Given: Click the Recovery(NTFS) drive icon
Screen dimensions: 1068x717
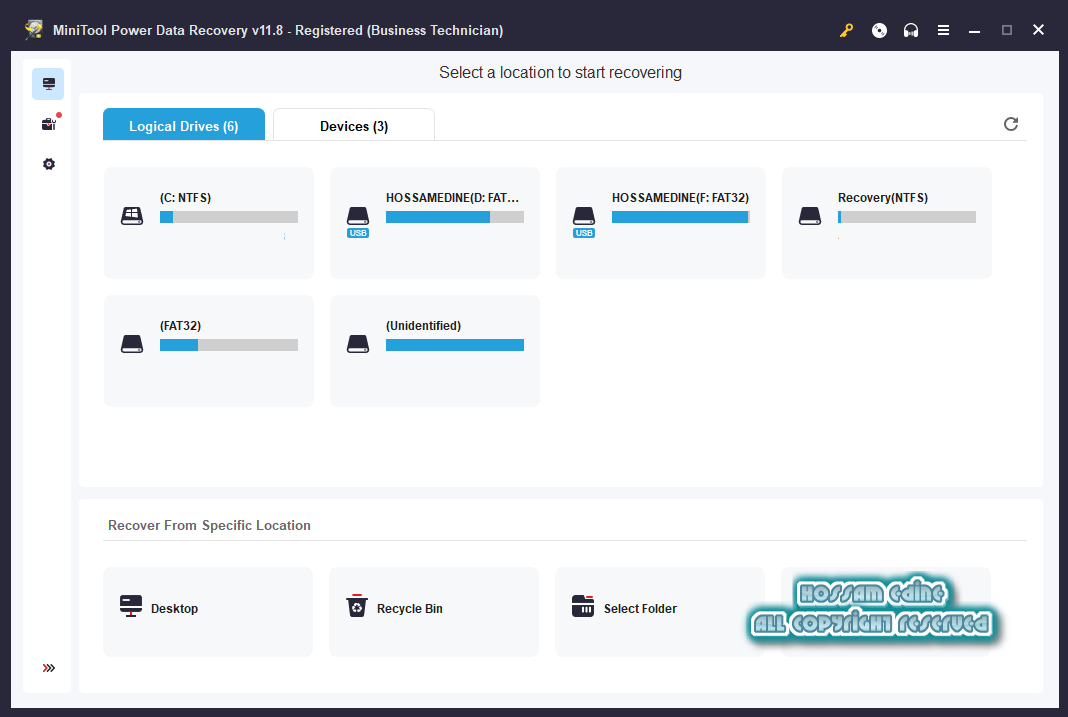Looking at the screenshot, I should [x=810, y=217].
